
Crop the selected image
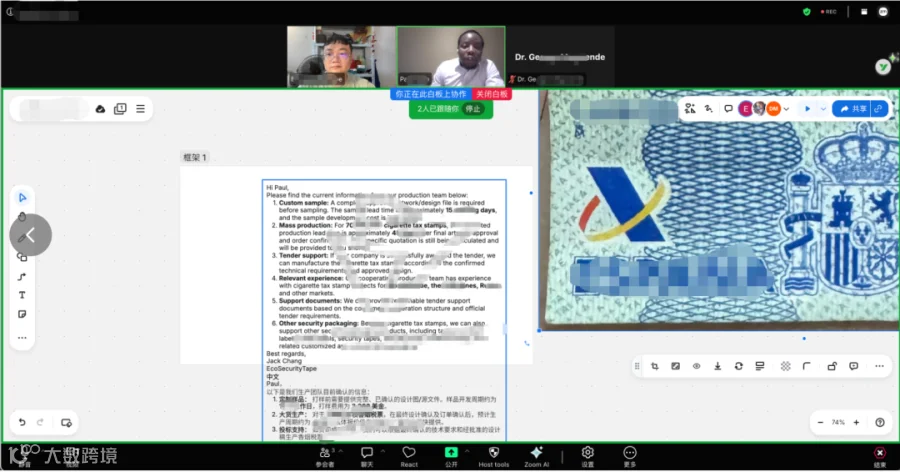[654, 366]
